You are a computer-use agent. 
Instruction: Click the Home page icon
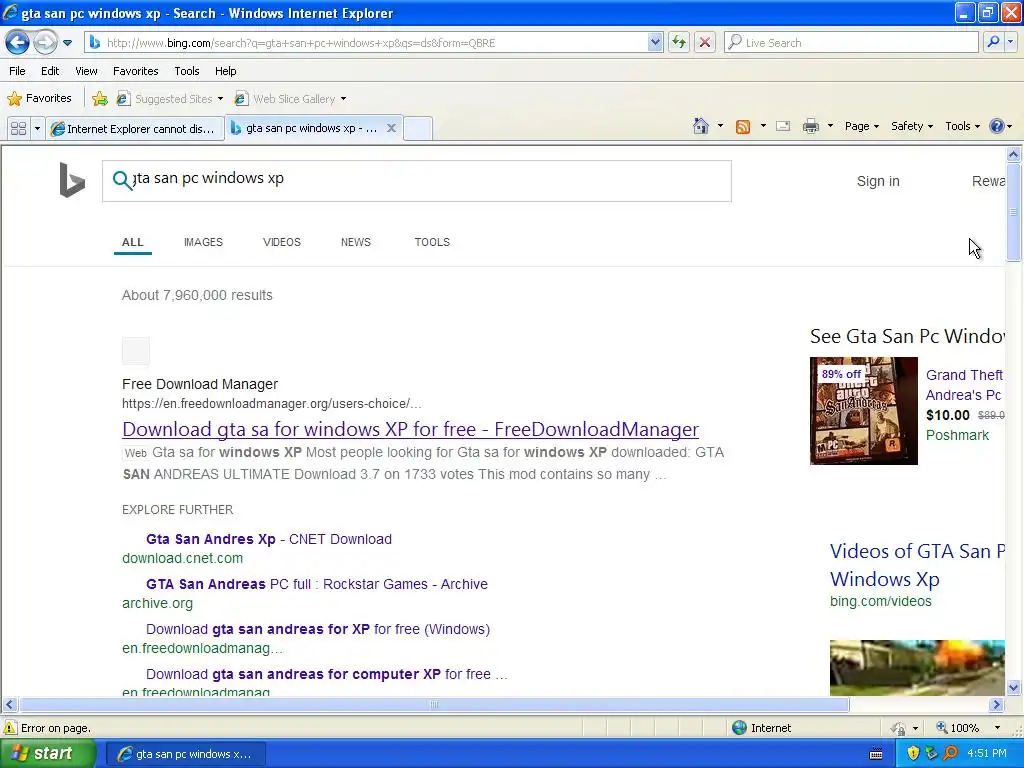[x=701, y=126]
